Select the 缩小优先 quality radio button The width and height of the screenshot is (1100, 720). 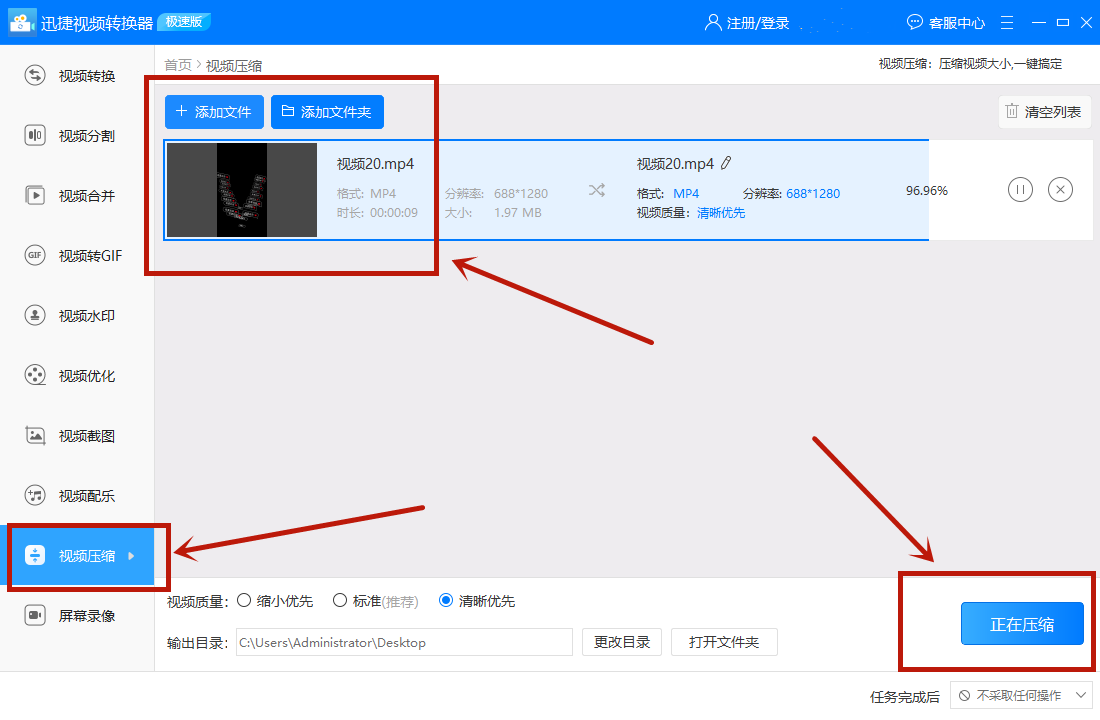[244, 600]
